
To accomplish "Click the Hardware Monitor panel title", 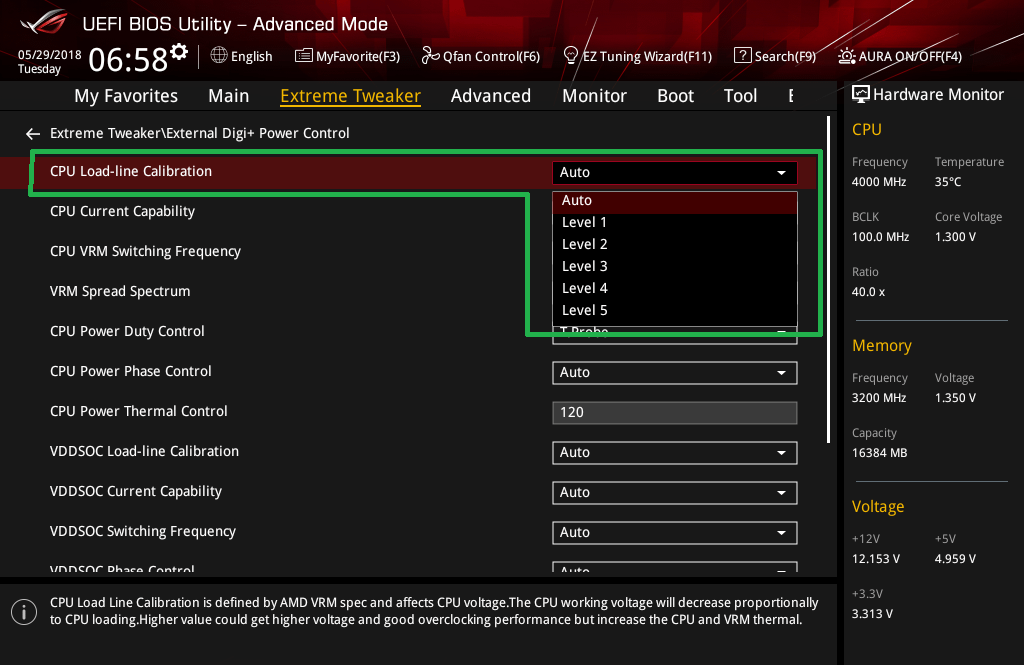I will pyautogui.click(x=938, y=95).
